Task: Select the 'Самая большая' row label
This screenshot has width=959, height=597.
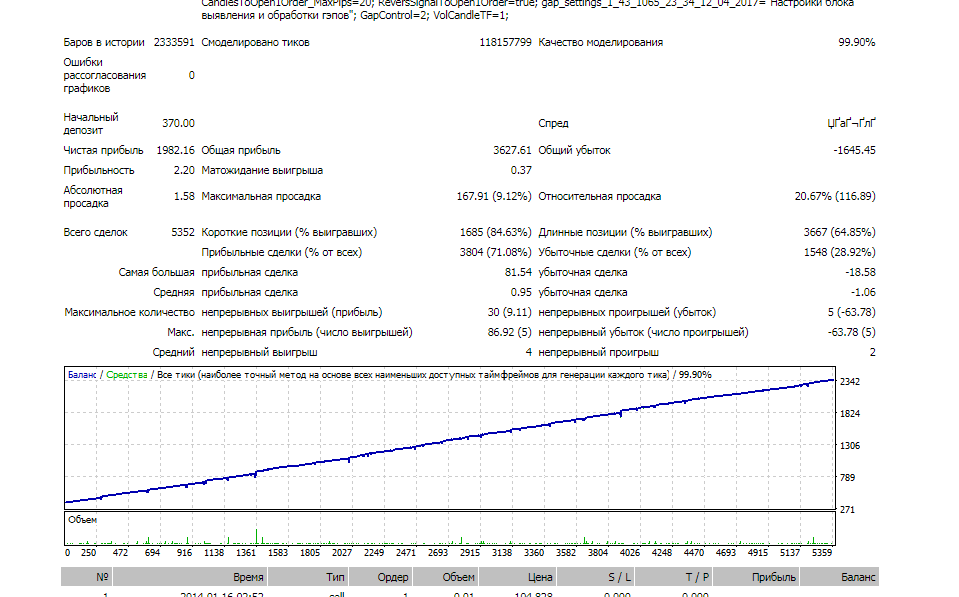Action: pos(156,272)
